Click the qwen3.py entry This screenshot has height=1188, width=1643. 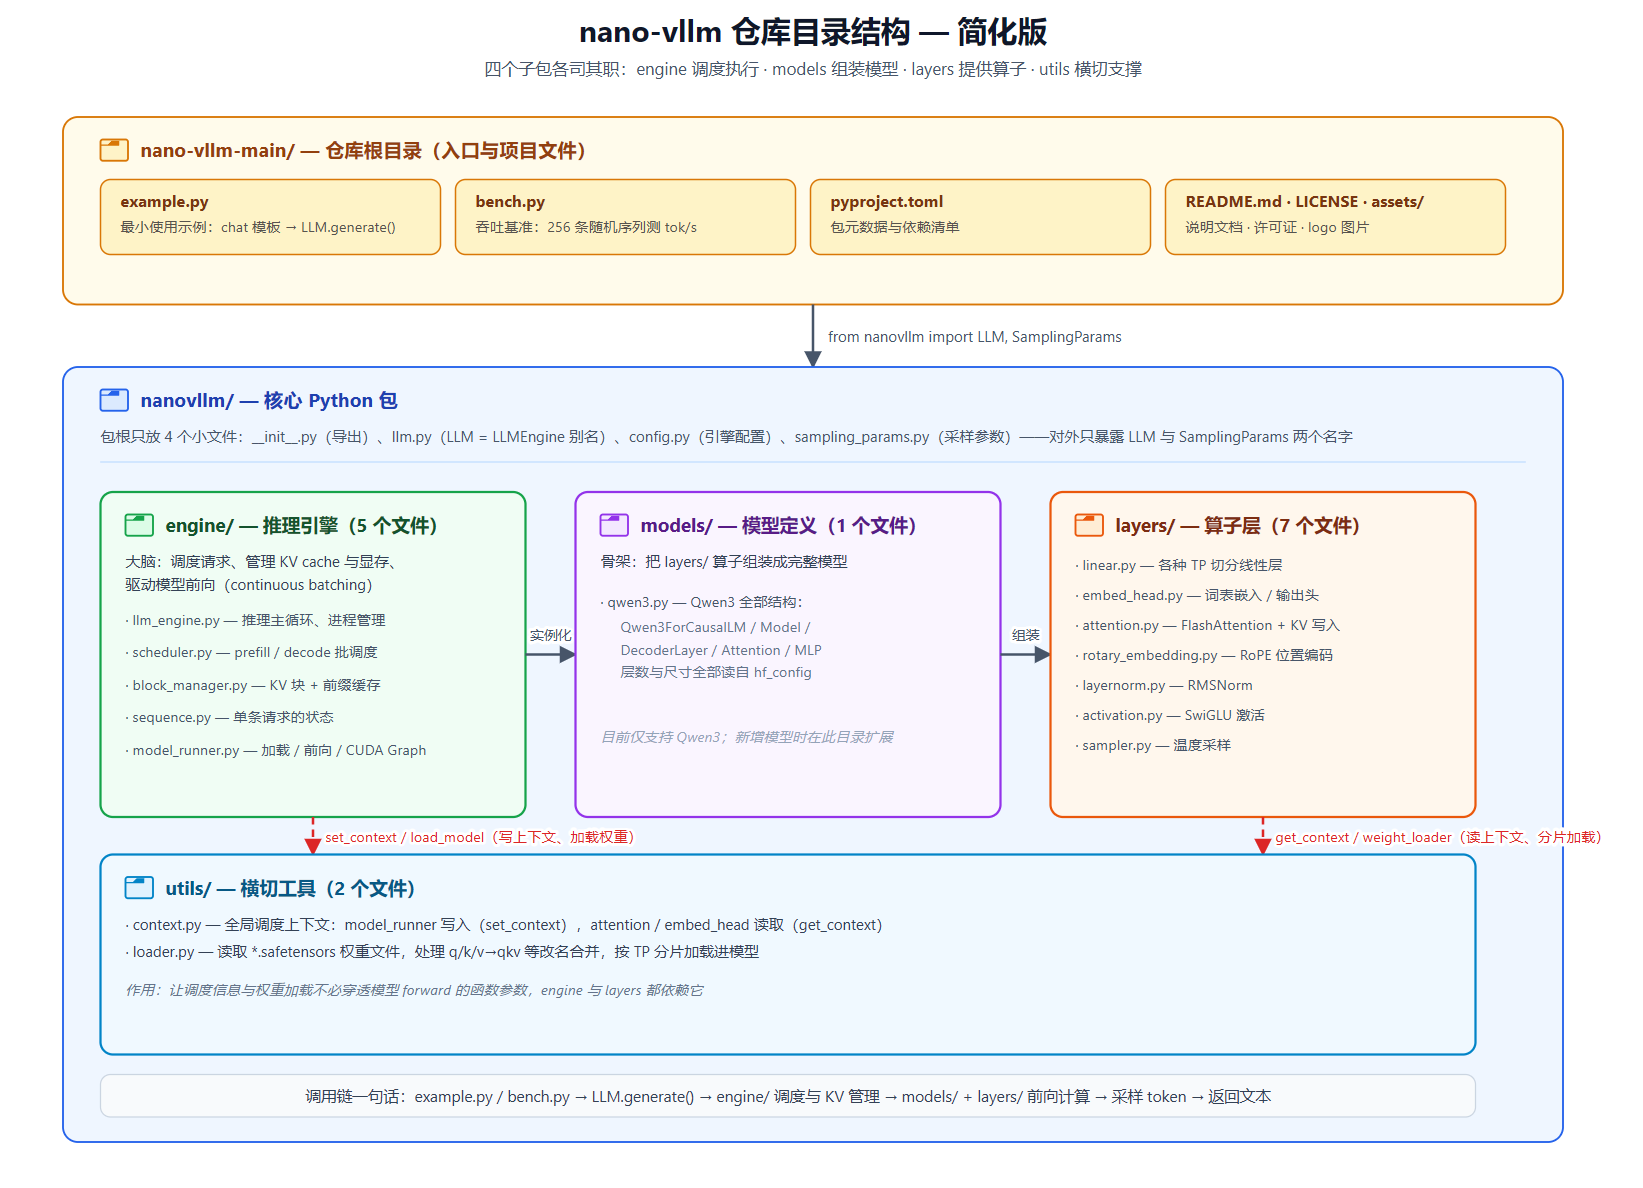[x=702, y=602]
